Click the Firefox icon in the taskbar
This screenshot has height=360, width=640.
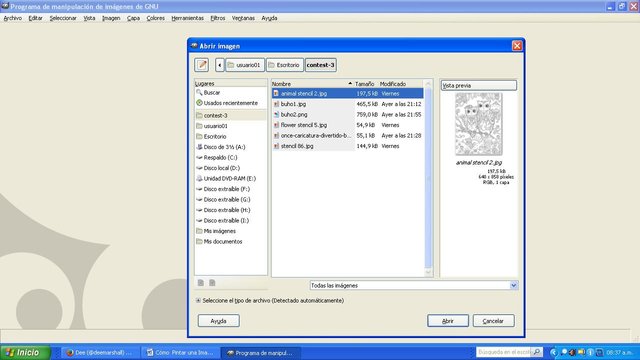click(70, 353)
